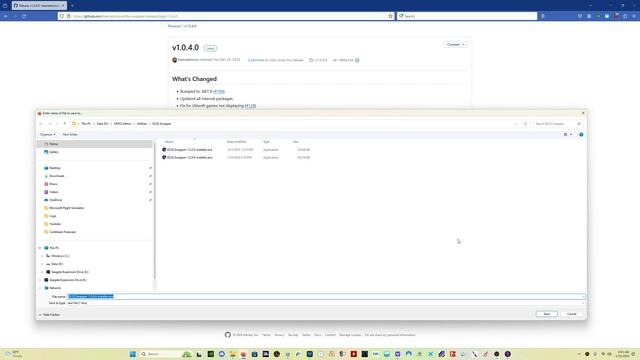Screen dimensions: 640x360
Task: Sort files by the Name column header
Action: pyautogui.click(x=169, y=142)
